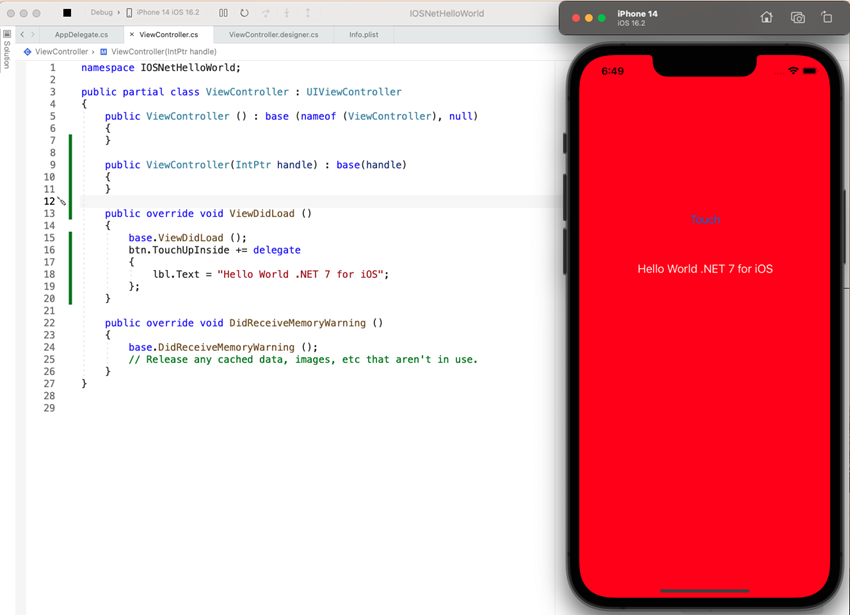Step into the current method
The image size is (850, 615).
click(287, 13)
